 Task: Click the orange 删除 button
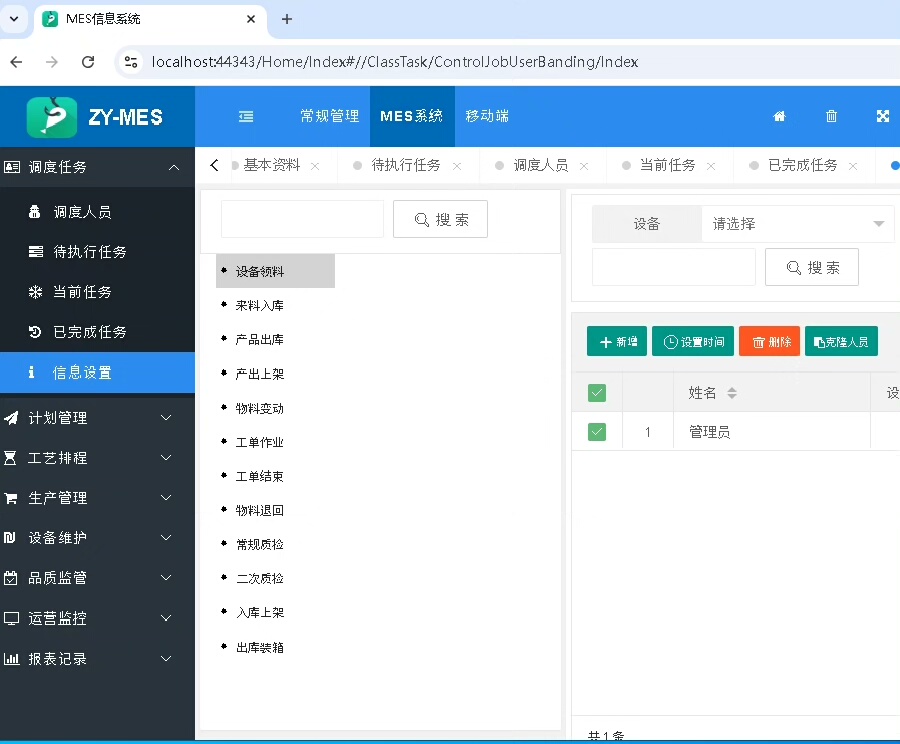769,342
